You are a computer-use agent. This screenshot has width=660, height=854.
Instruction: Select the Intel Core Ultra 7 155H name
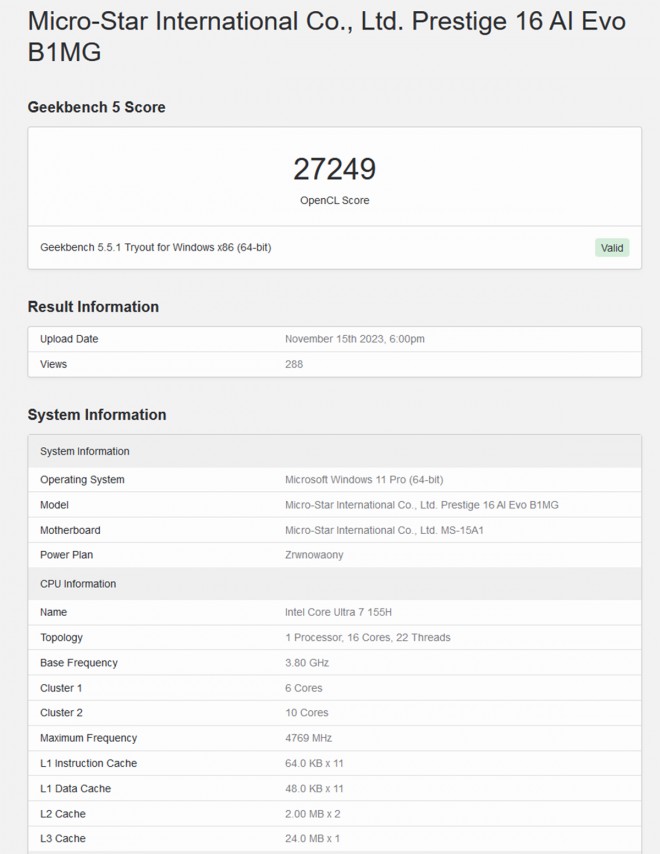[345, 612]
